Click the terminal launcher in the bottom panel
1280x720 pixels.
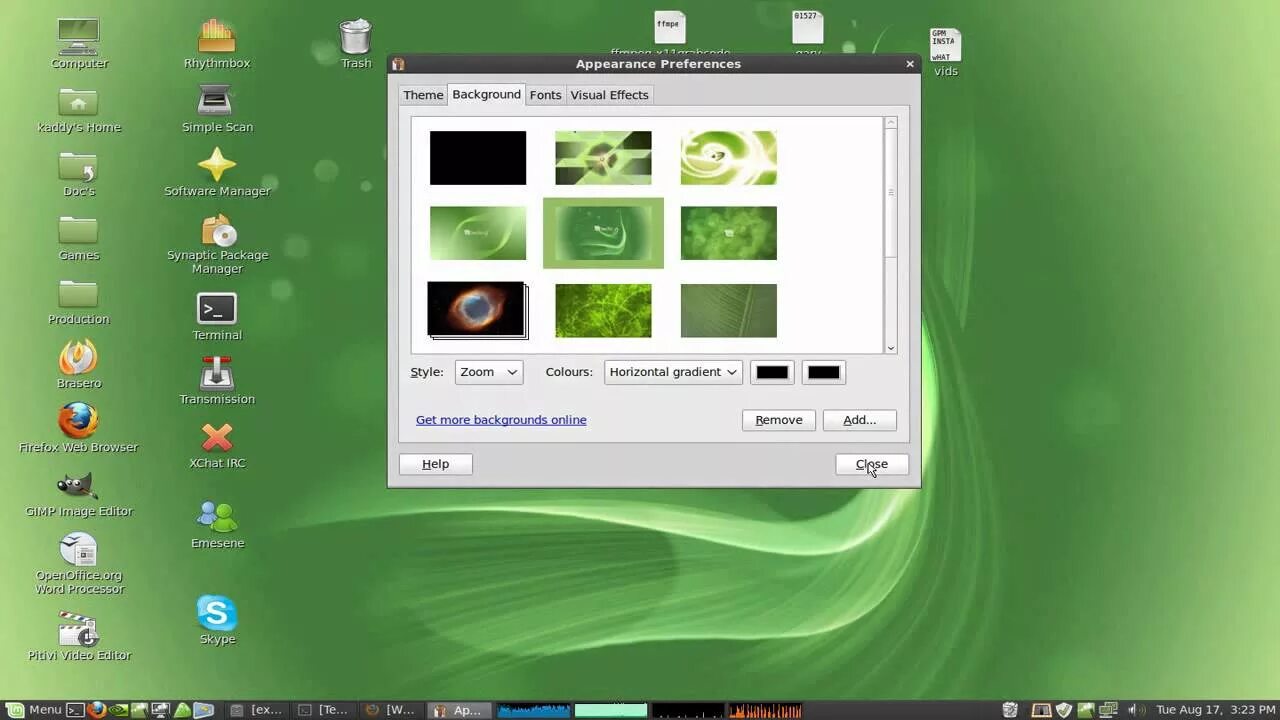click(75, 710)
